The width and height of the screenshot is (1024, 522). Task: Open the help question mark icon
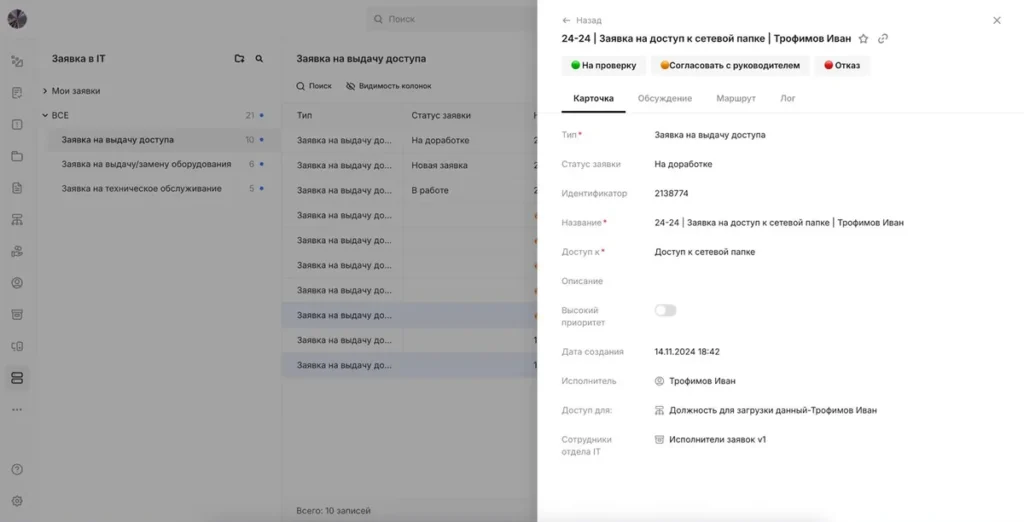[x=17, y=469]
